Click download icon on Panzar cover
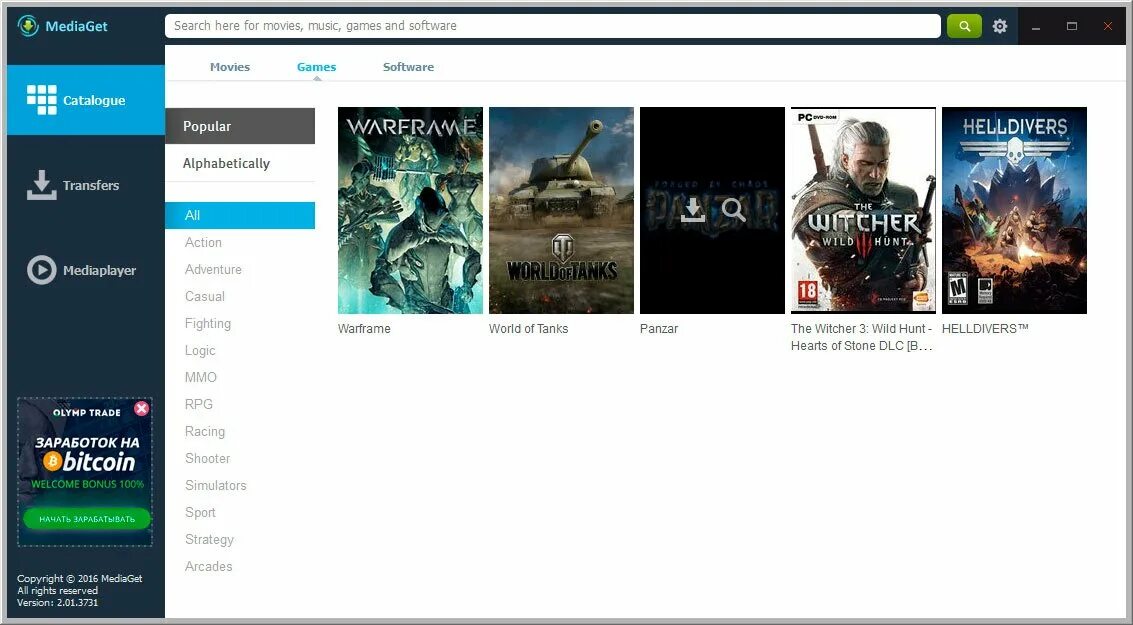 pos(693,210)
